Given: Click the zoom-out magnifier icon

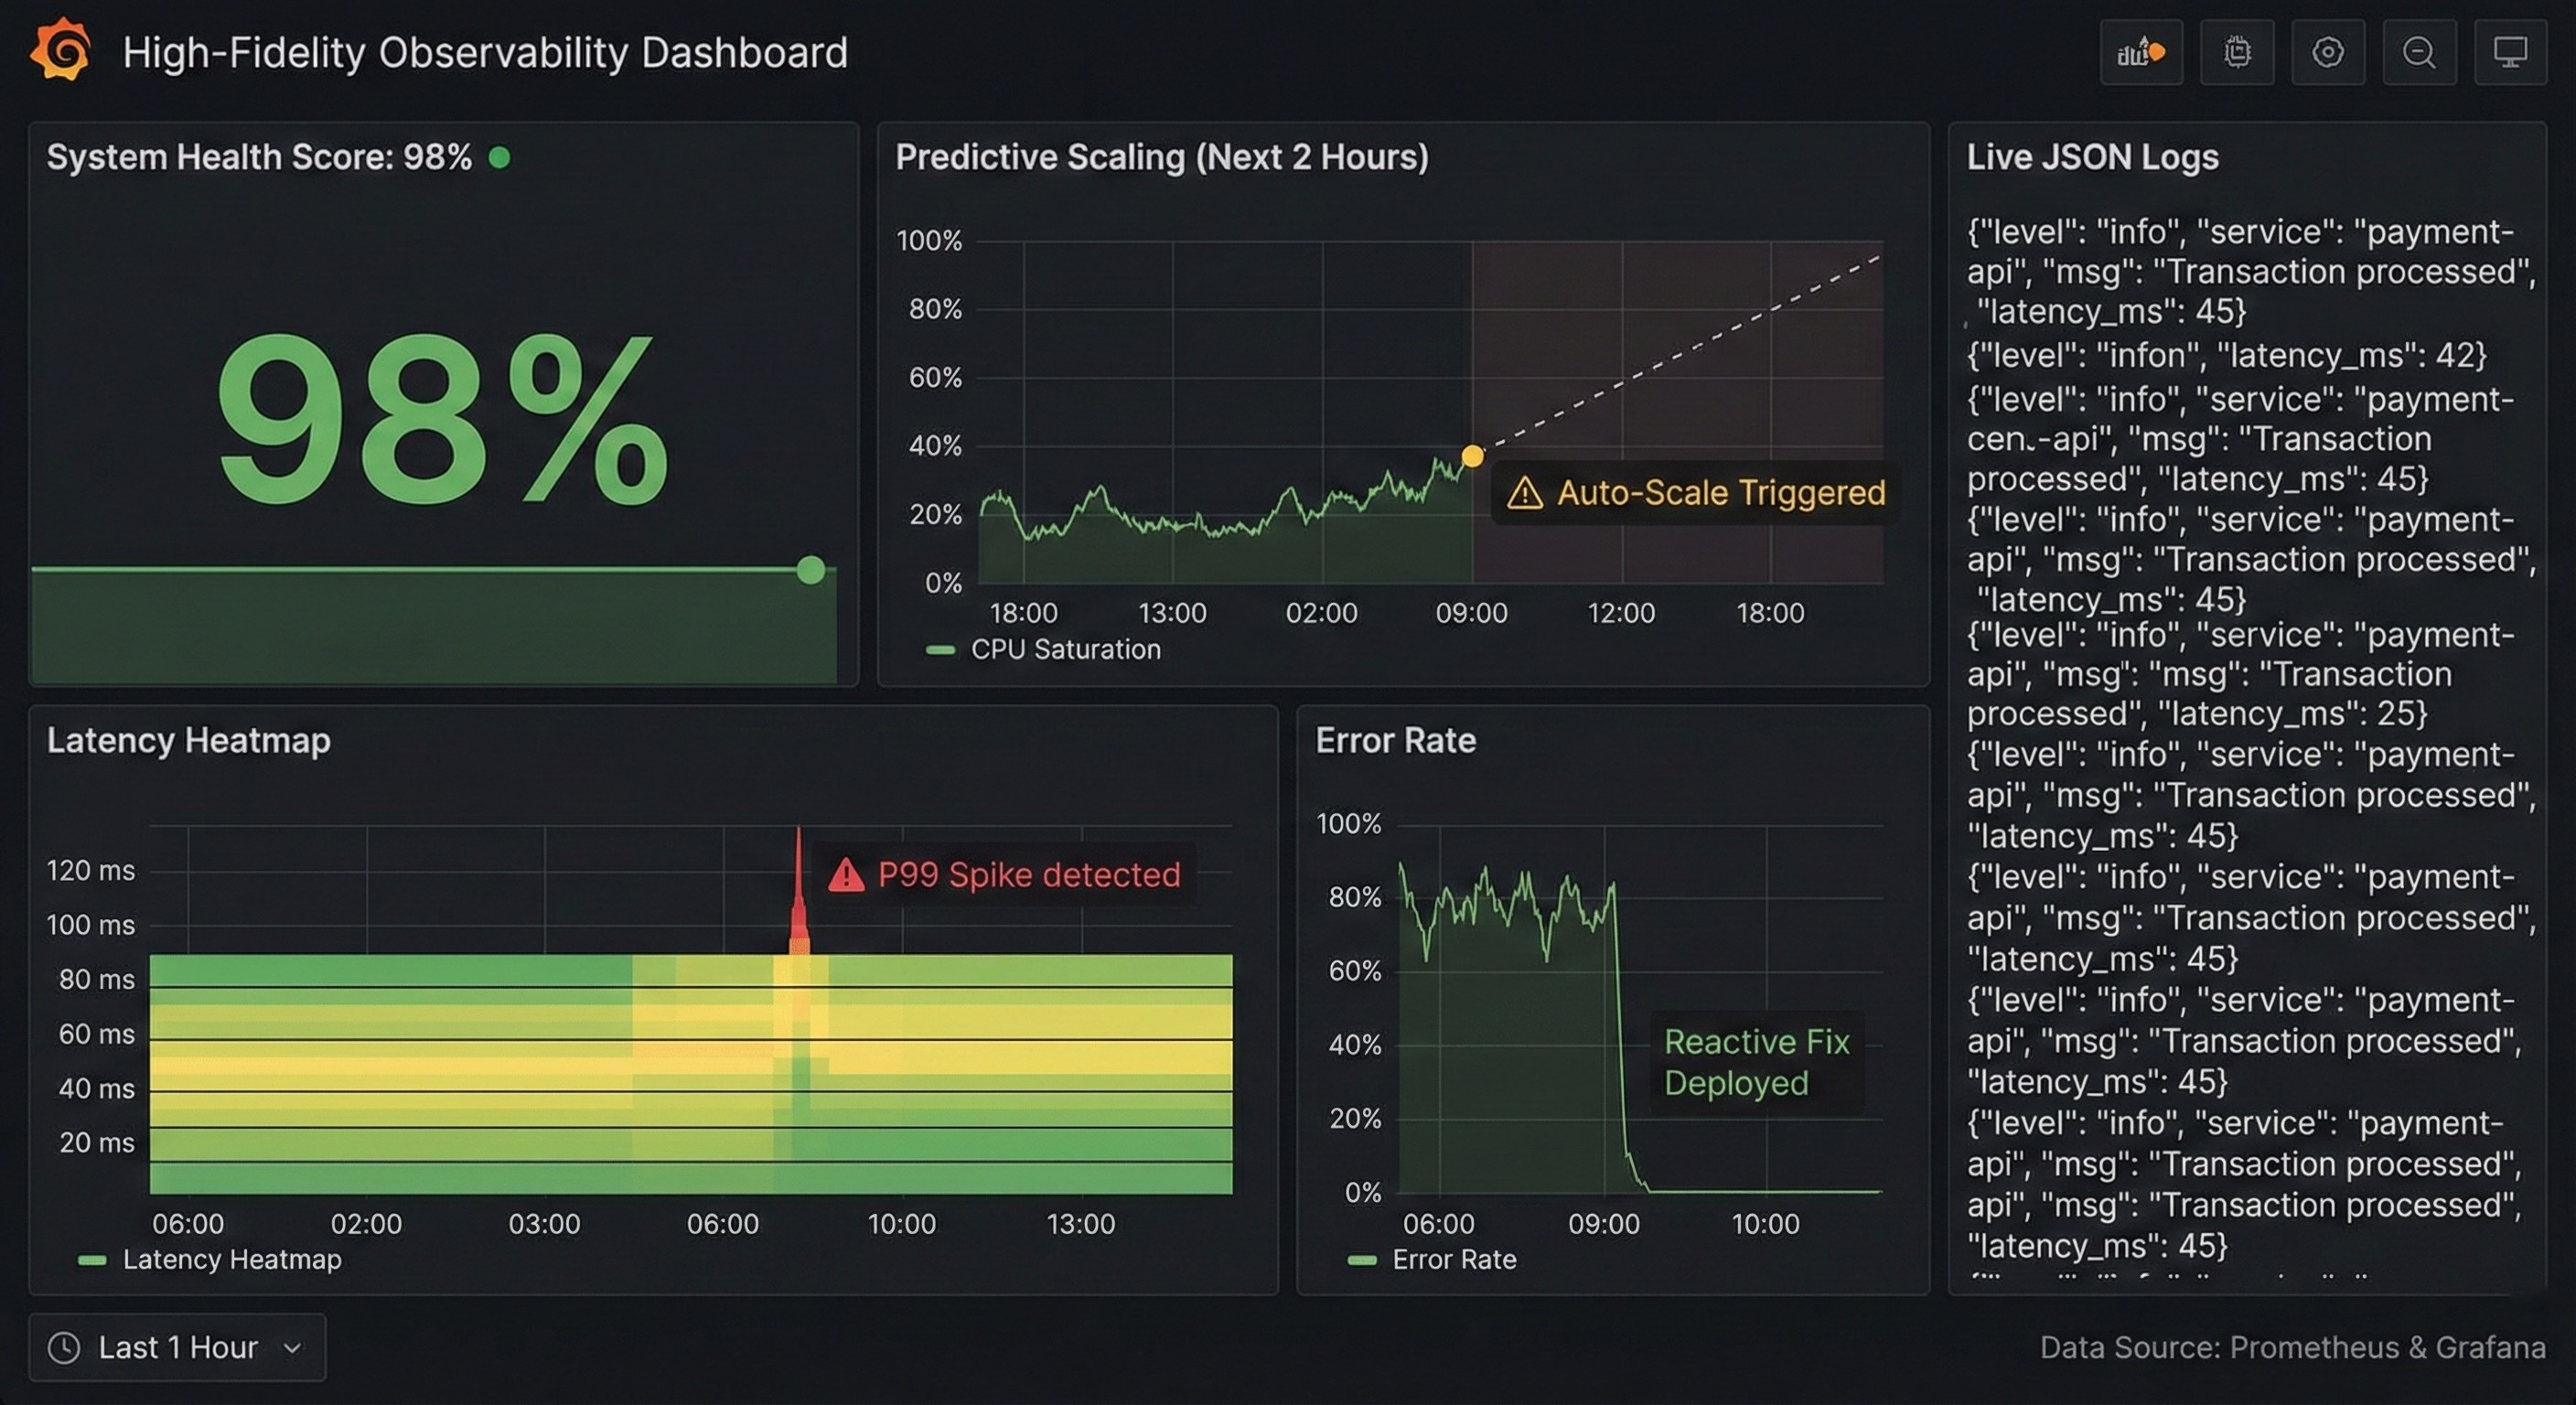Looking at the screenshot, I should pos(2419,51).
